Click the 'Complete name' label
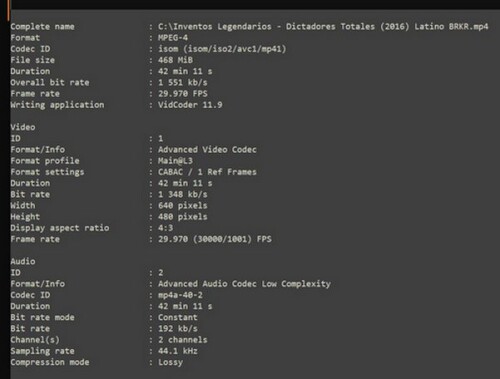 click(42, 26)
